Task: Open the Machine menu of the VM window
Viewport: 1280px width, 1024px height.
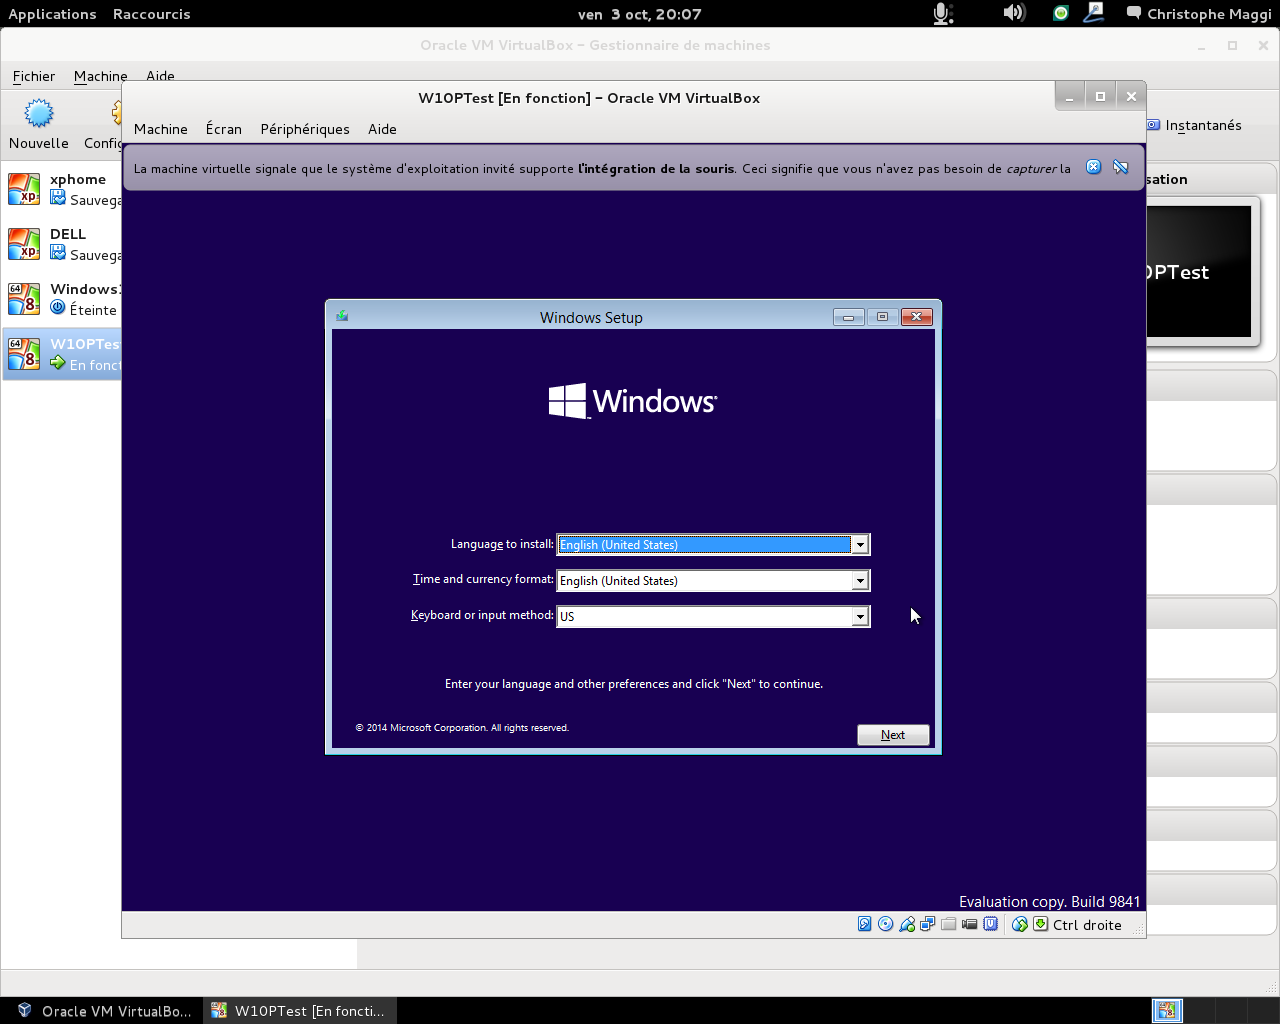Action: 161,129
